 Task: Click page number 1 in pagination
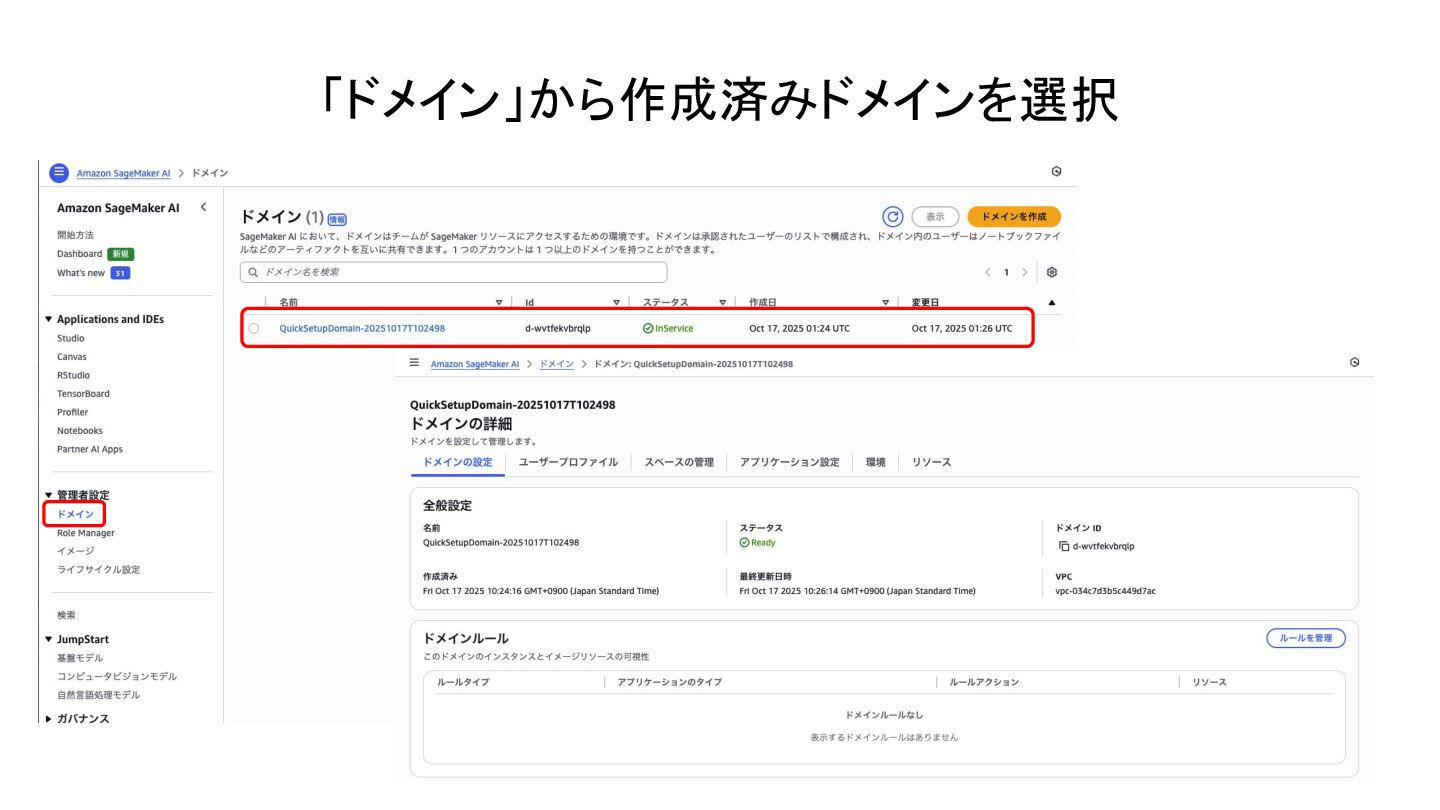[1006, 272]
